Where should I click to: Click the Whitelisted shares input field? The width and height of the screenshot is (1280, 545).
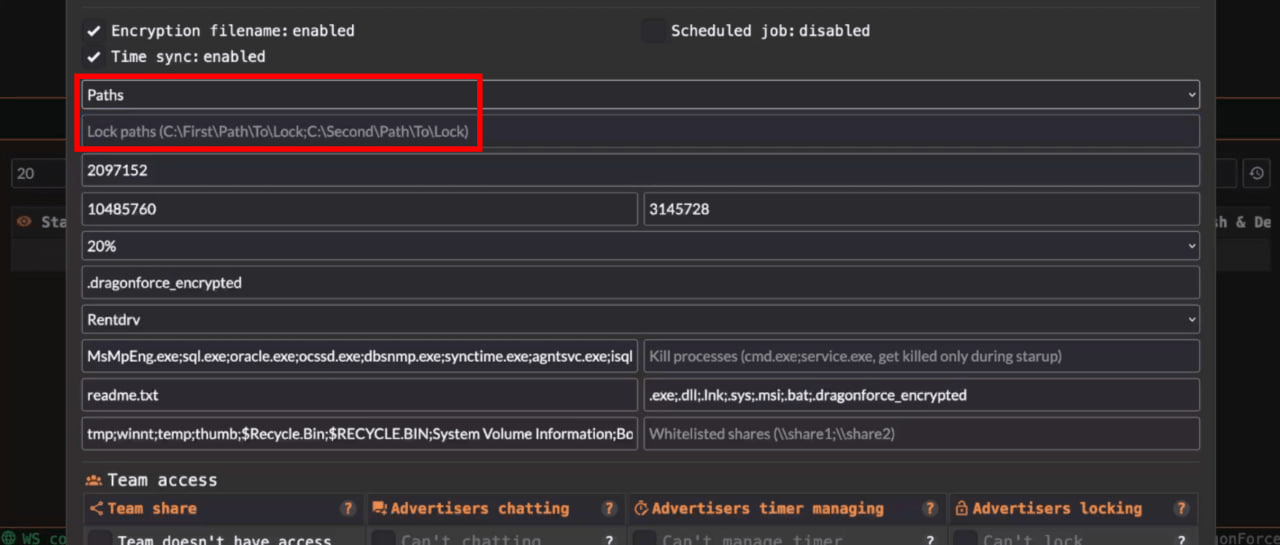coord(921,434)
